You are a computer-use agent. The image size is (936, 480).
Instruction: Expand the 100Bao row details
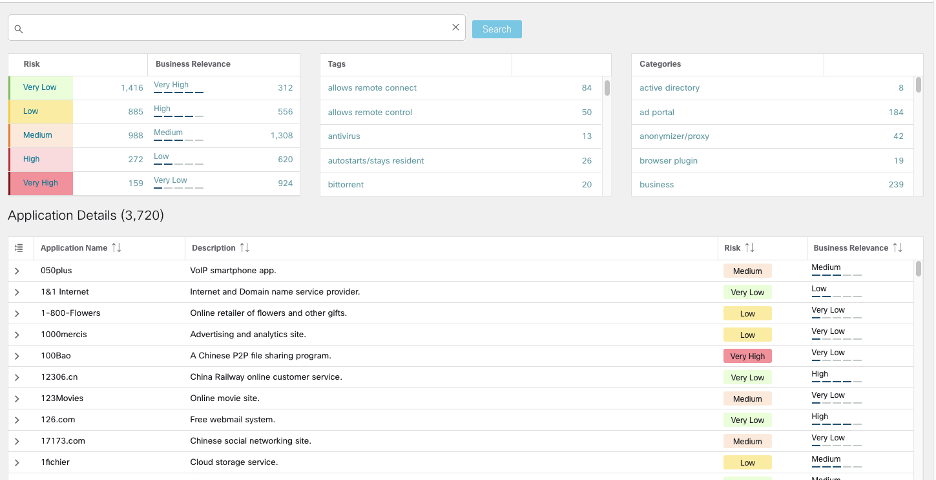(x=17, y=356)
